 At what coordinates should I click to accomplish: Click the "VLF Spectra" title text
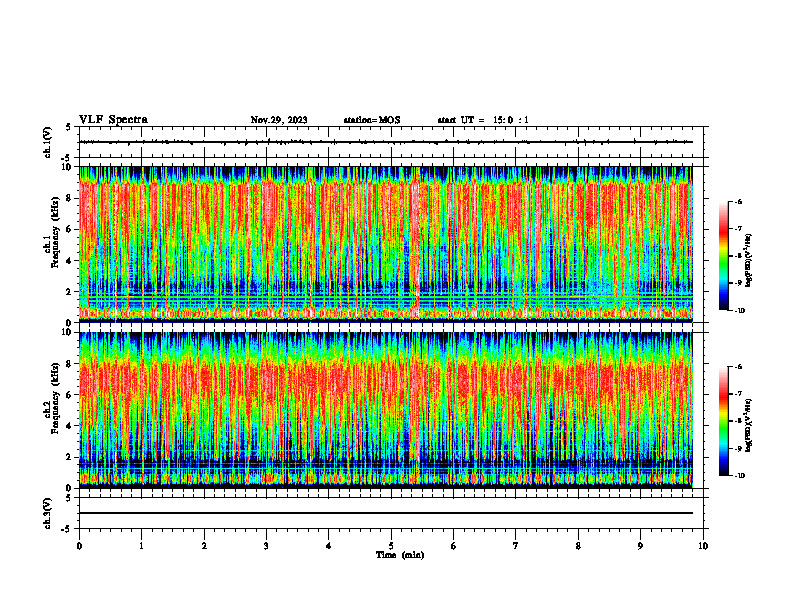[x=113, y=120]
